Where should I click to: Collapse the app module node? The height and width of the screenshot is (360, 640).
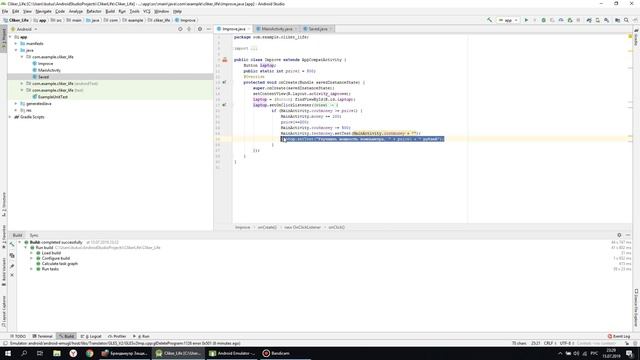(x=11, y=37)
